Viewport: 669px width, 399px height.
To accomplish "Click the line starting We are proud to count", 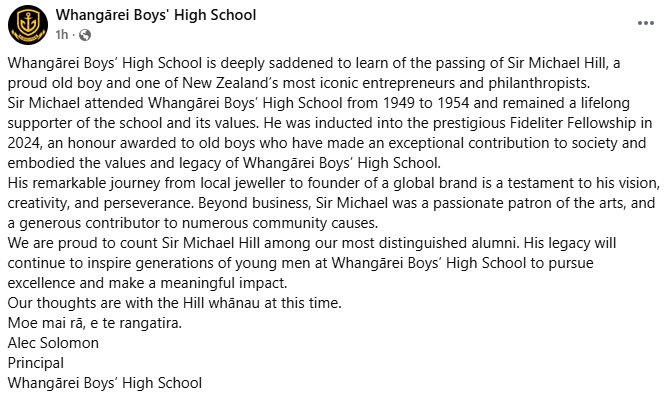I will (x=312, y=243).
